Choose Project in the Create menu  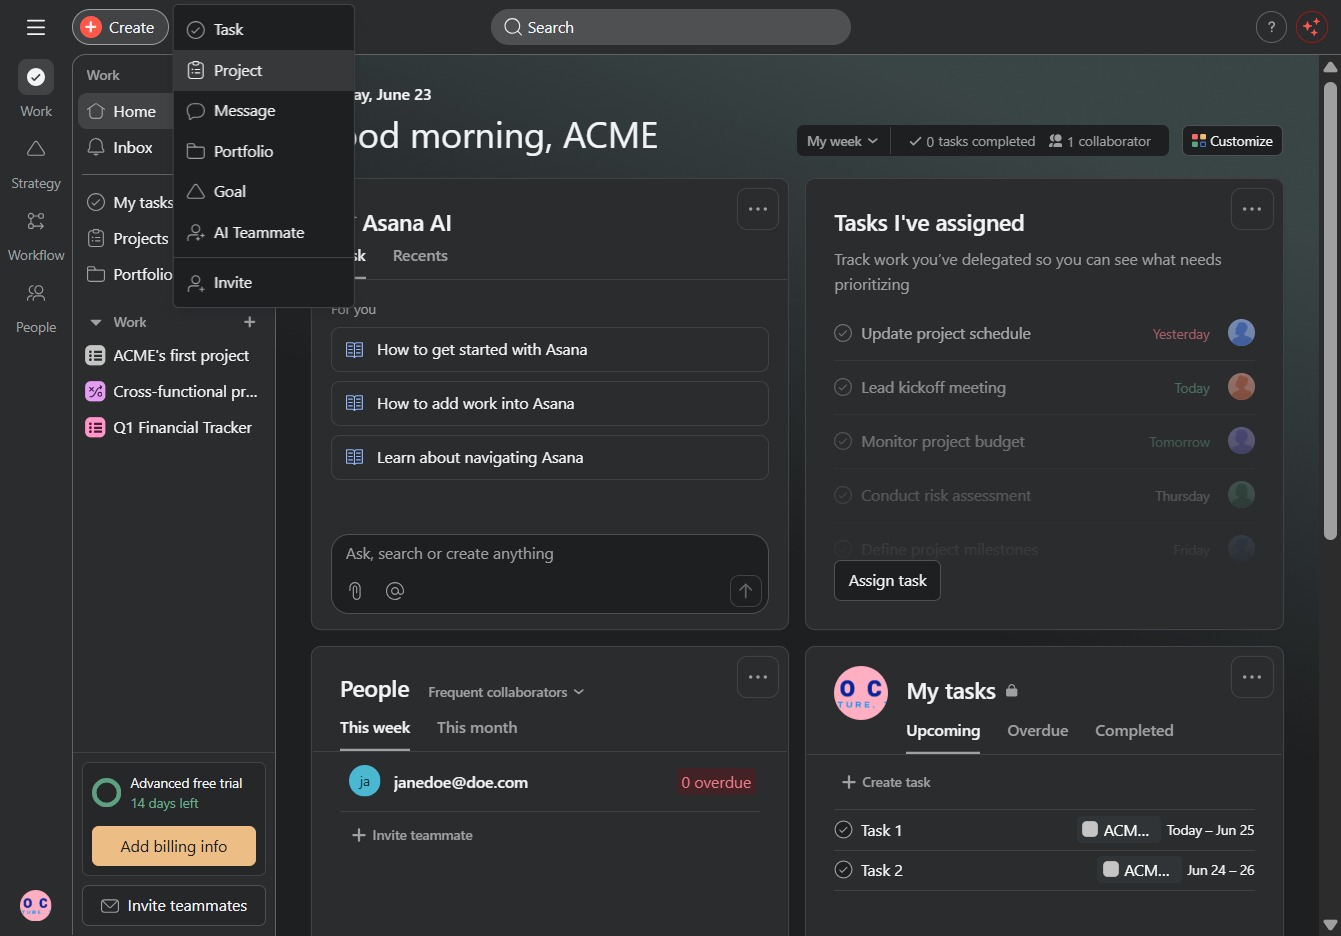pyautogui.click(x=264, y=70)
